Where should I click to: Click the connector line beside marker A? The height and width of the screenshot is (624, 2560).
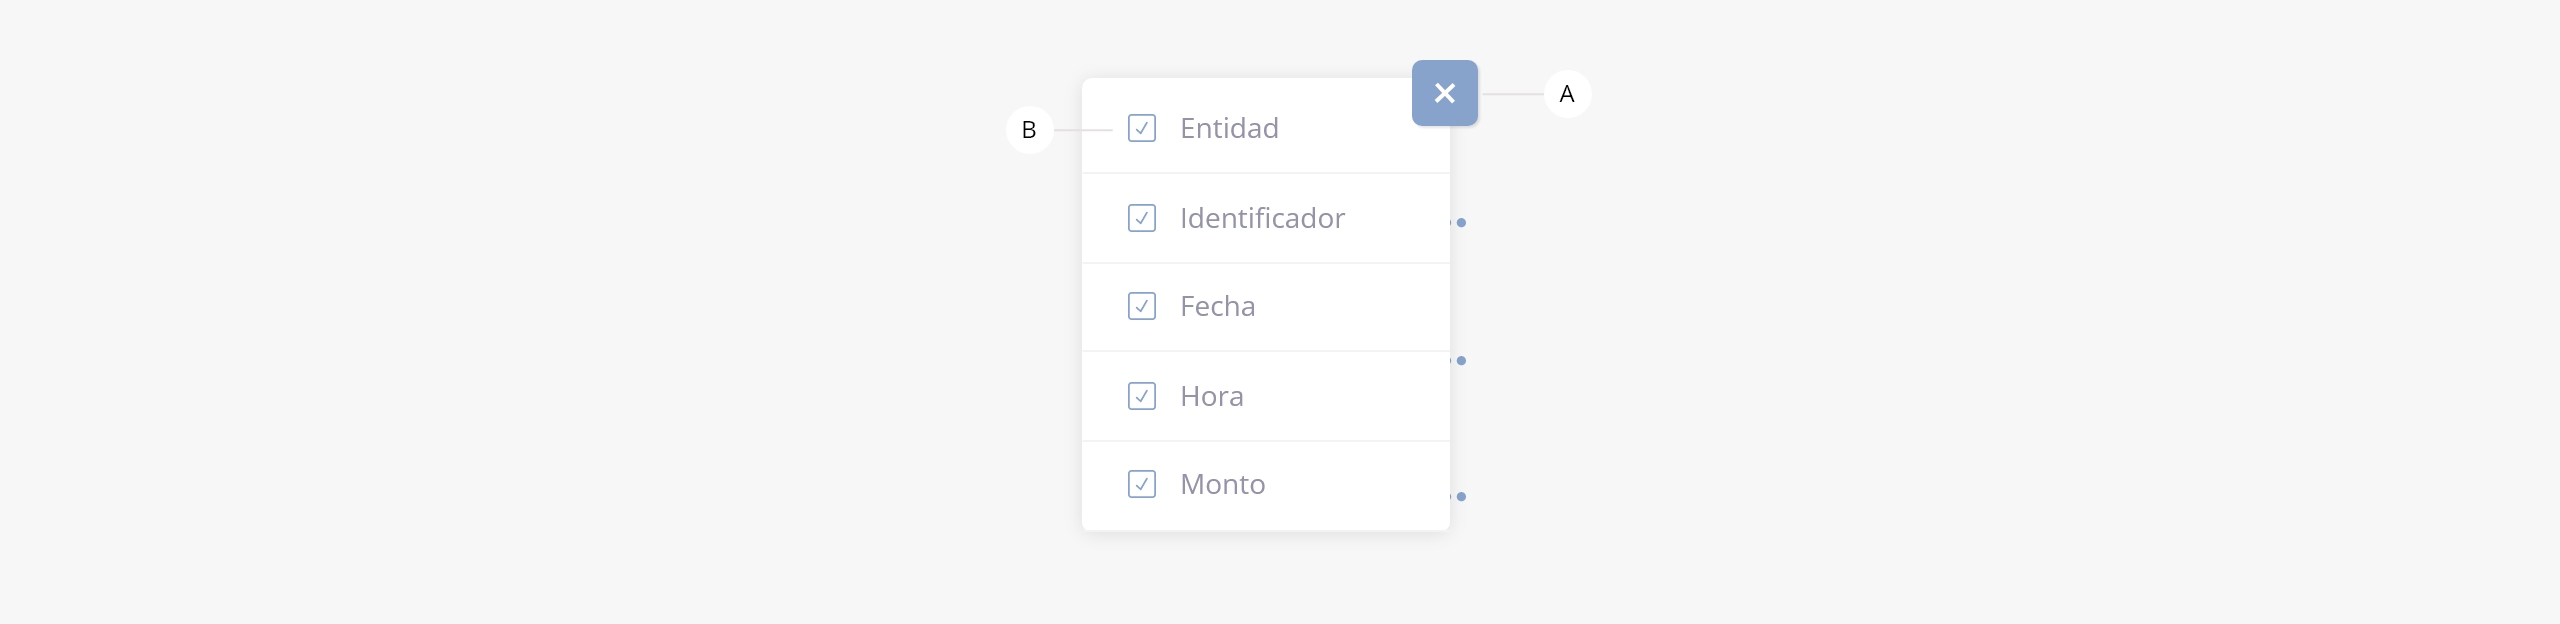pos(1512,94)
